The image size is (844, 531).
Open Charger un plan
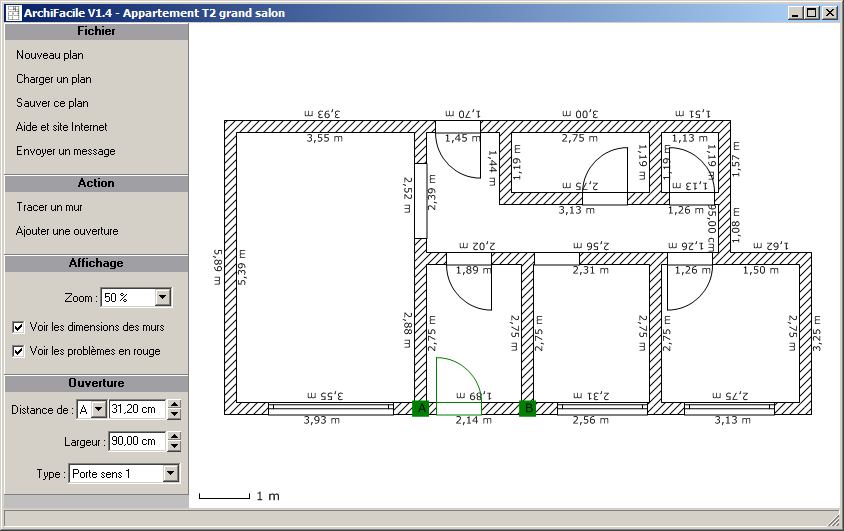[54, 79]
